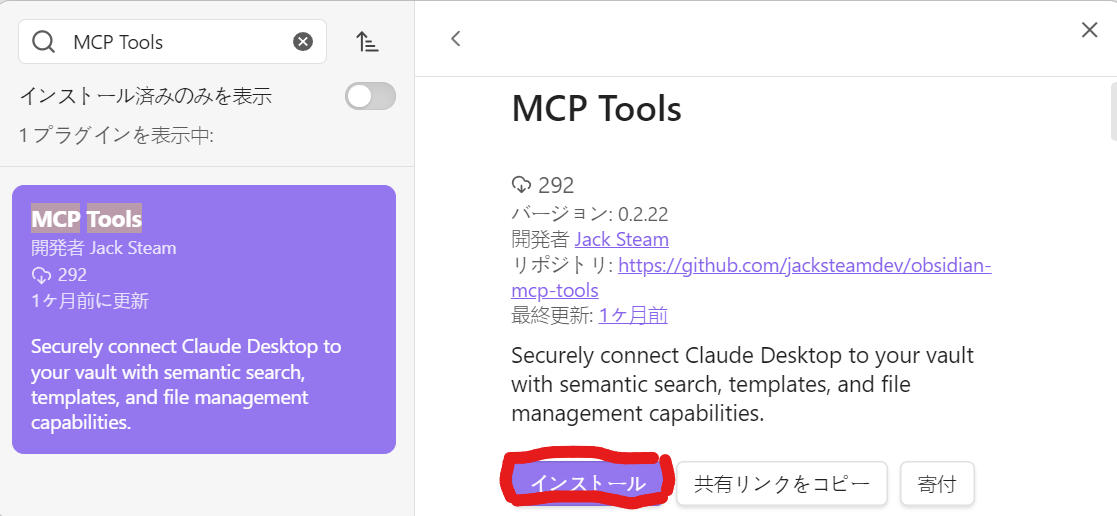Open the last updated 1ヶ月前 link
This screenshot has height=516, width=1117.
click(x=633, y=315)
